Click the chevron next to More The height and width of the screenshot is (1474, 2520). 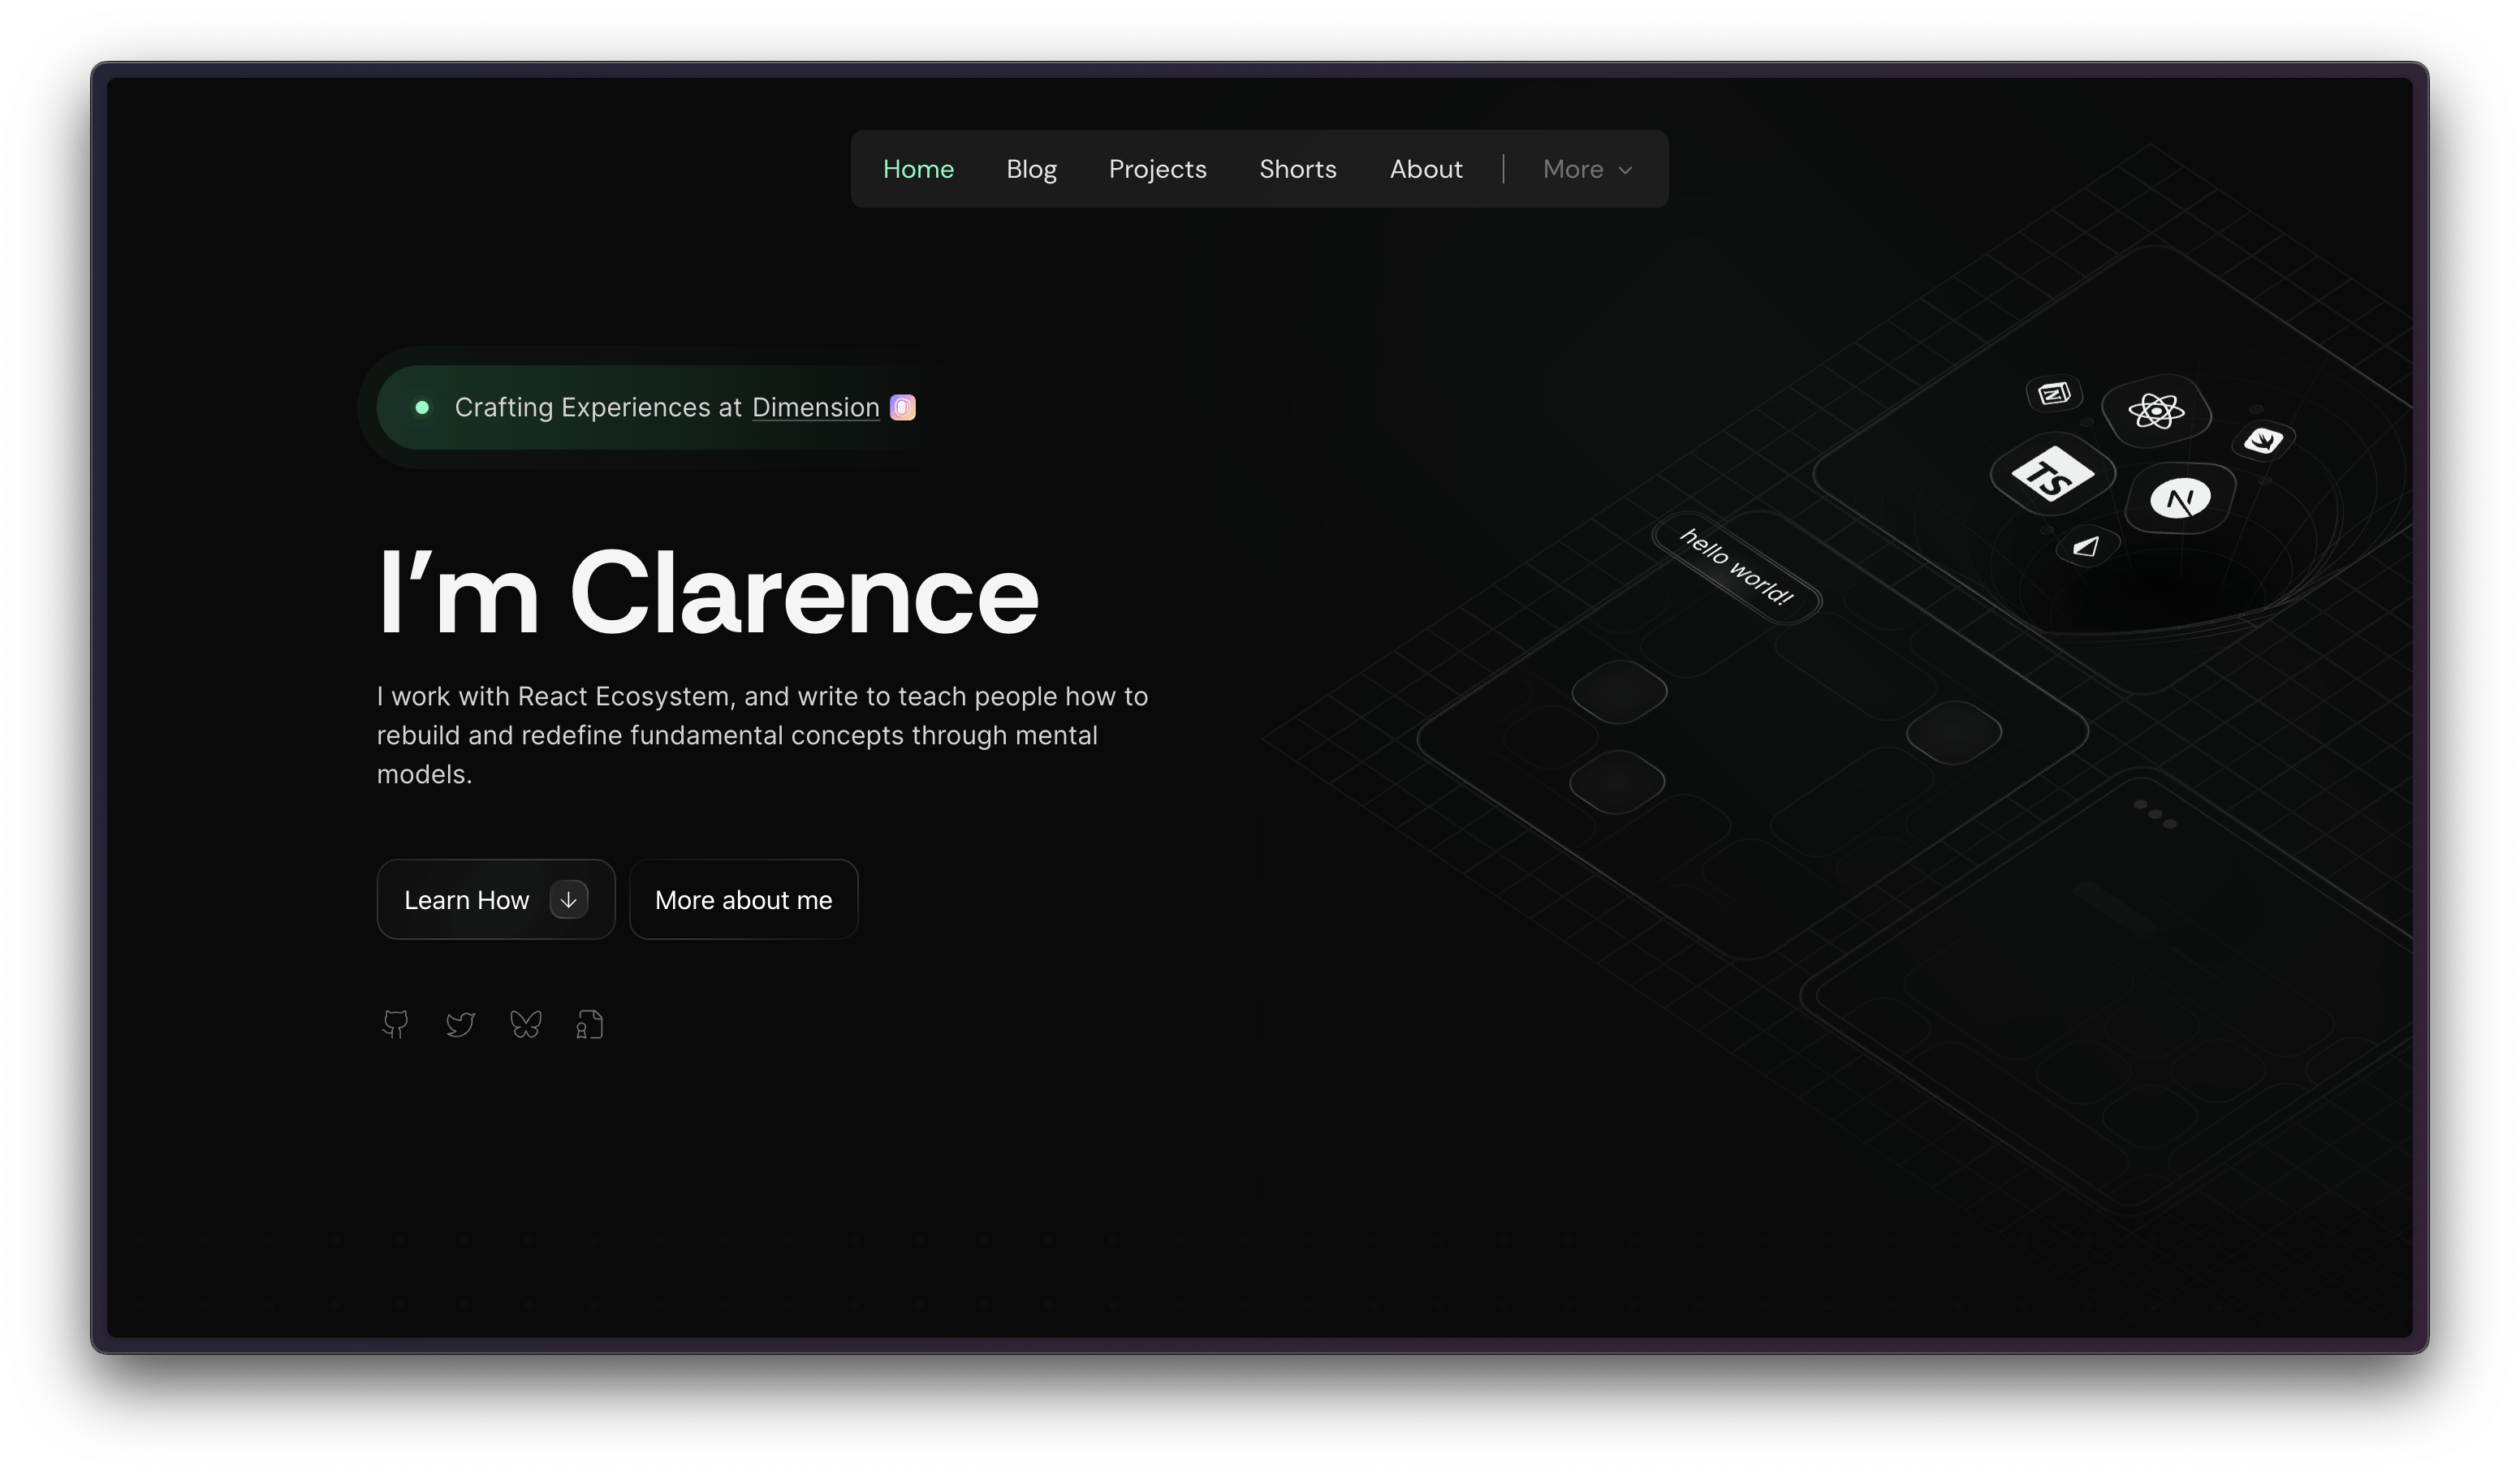pos(1625,170)
